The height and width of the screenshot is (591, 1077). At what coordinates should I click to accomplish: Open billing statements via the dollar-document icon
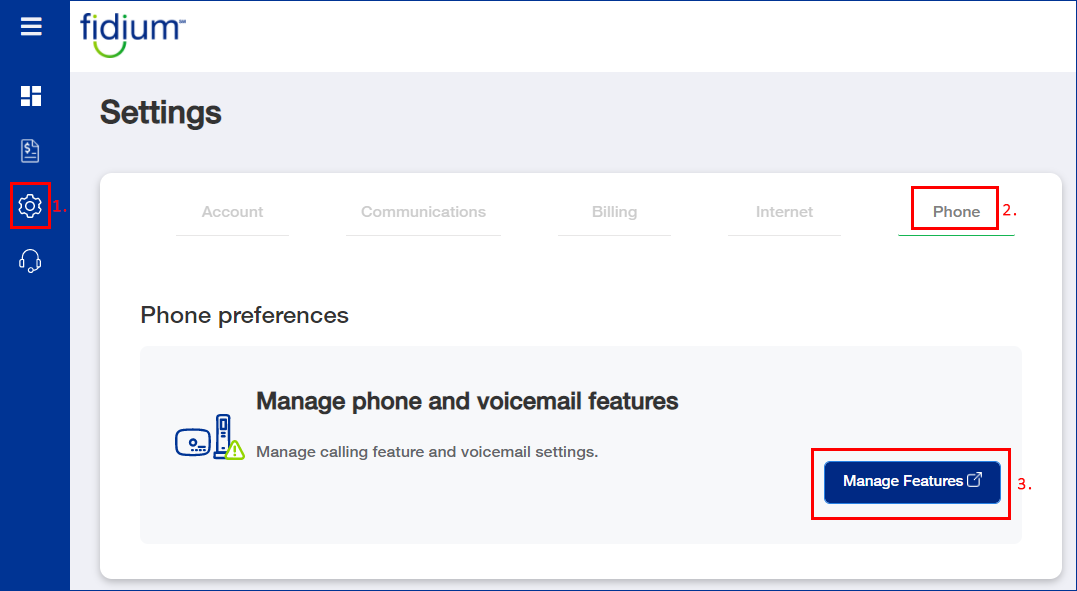30,150
